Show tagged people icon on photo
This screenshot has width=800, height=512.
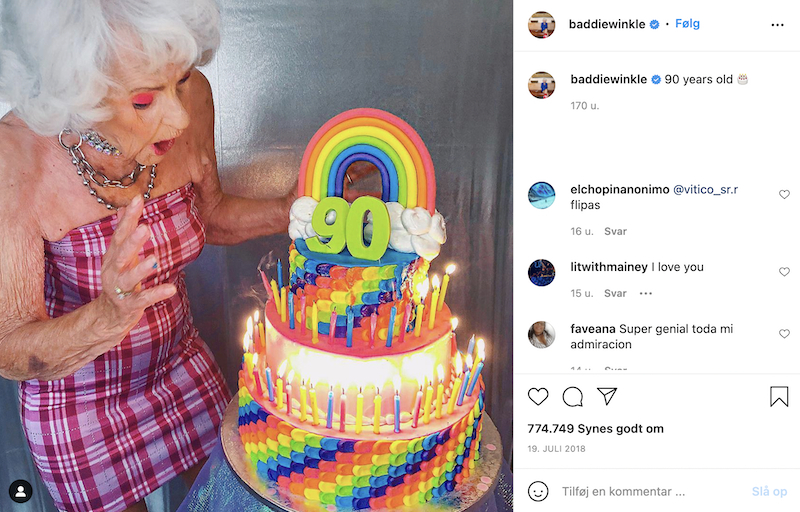tap(20, 491)
